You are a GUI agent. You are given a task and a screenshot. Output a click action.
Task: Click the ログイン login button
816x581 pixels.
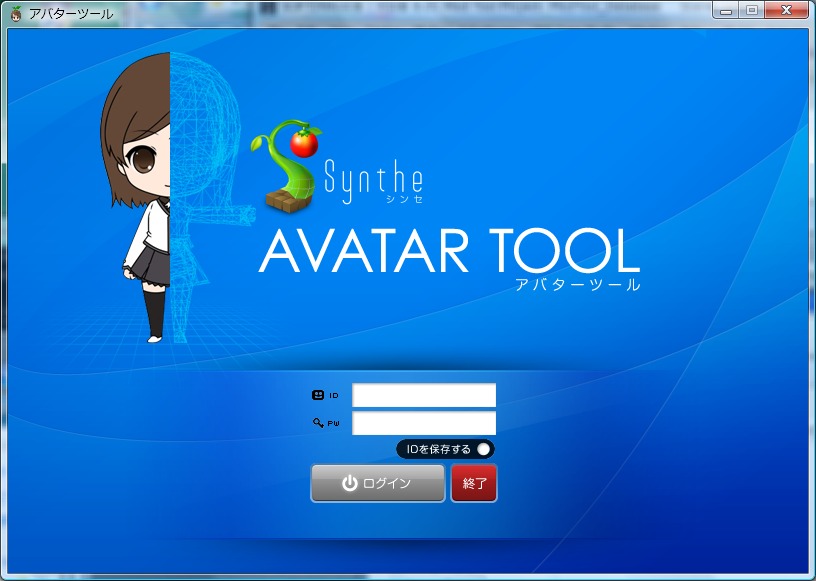coord(378,483)
